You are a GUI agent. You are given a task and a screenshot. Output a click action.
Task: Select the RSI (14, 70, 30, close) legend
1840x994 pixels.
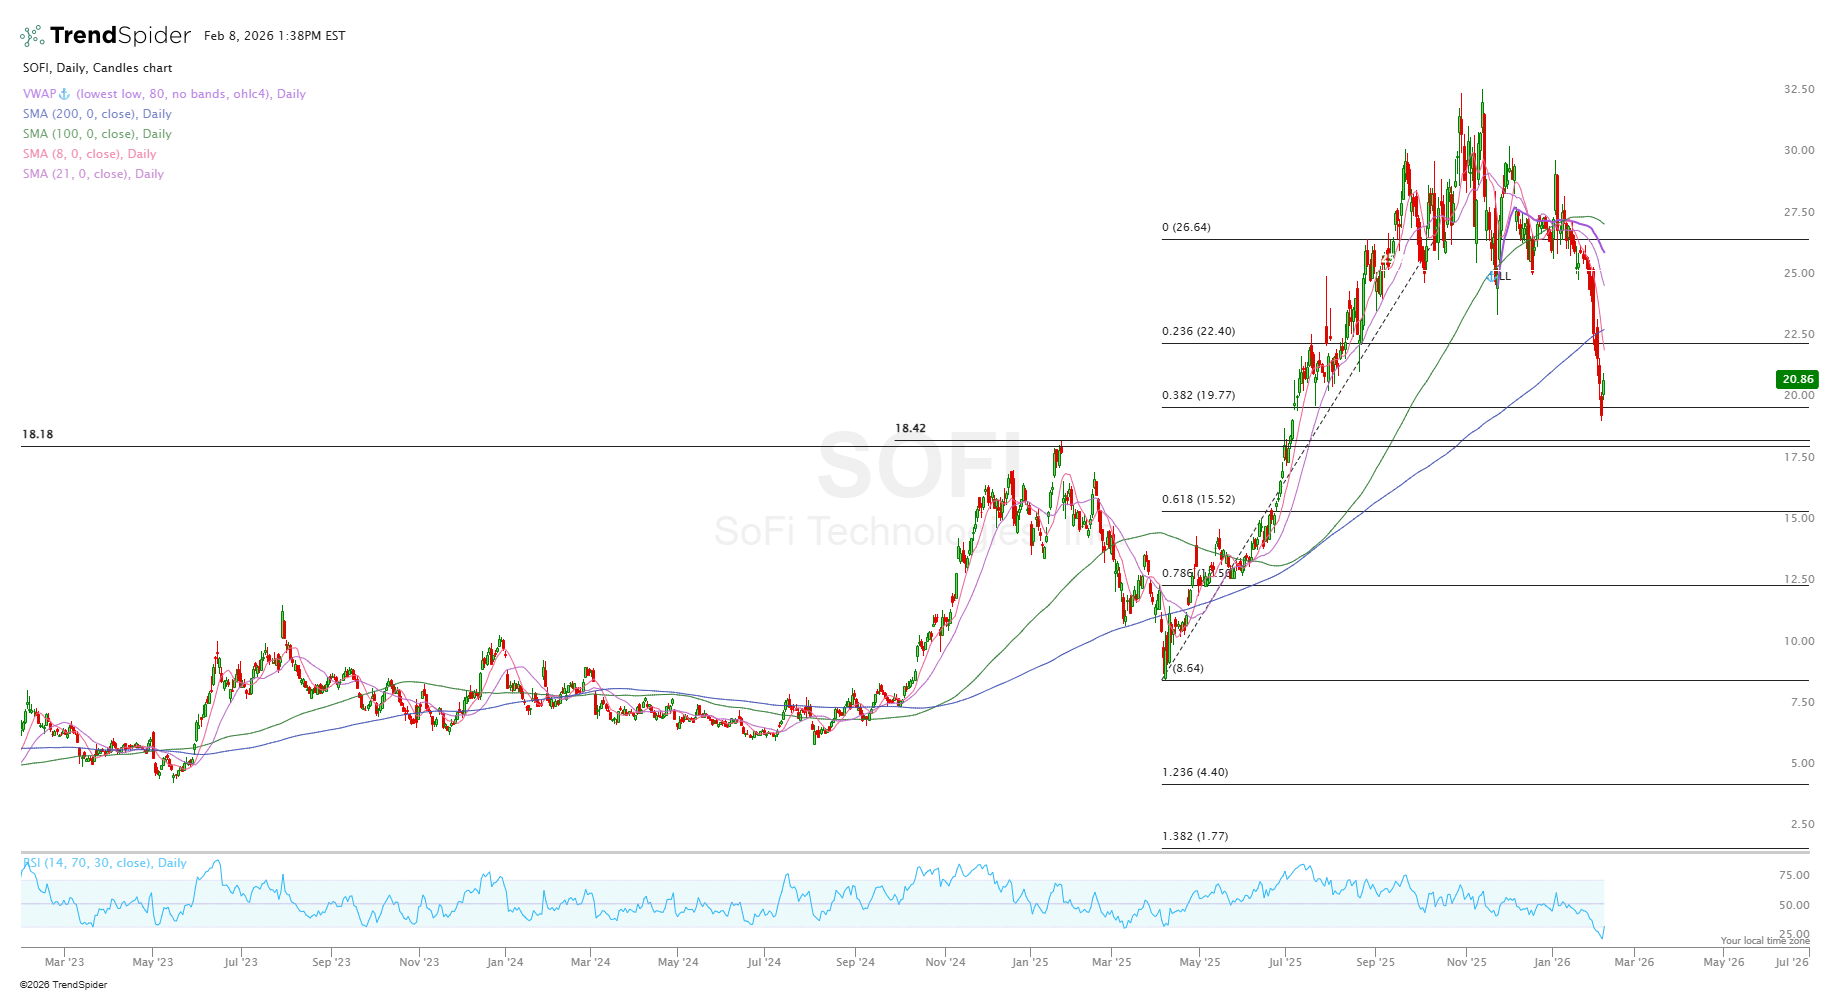tap(105, 863)
